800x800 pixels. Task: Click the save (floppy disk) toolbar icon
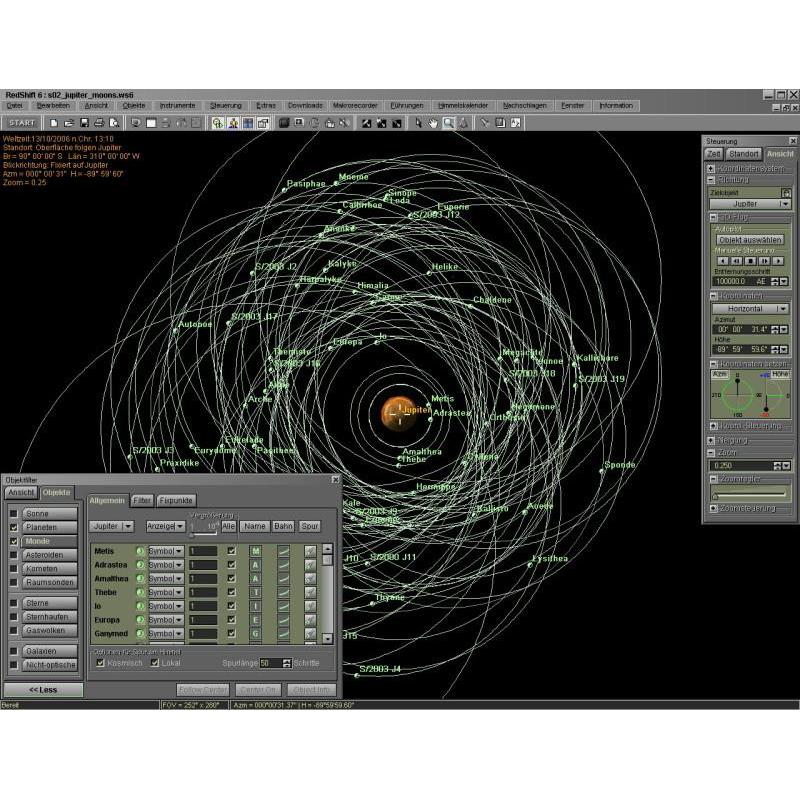click(83, 123)
